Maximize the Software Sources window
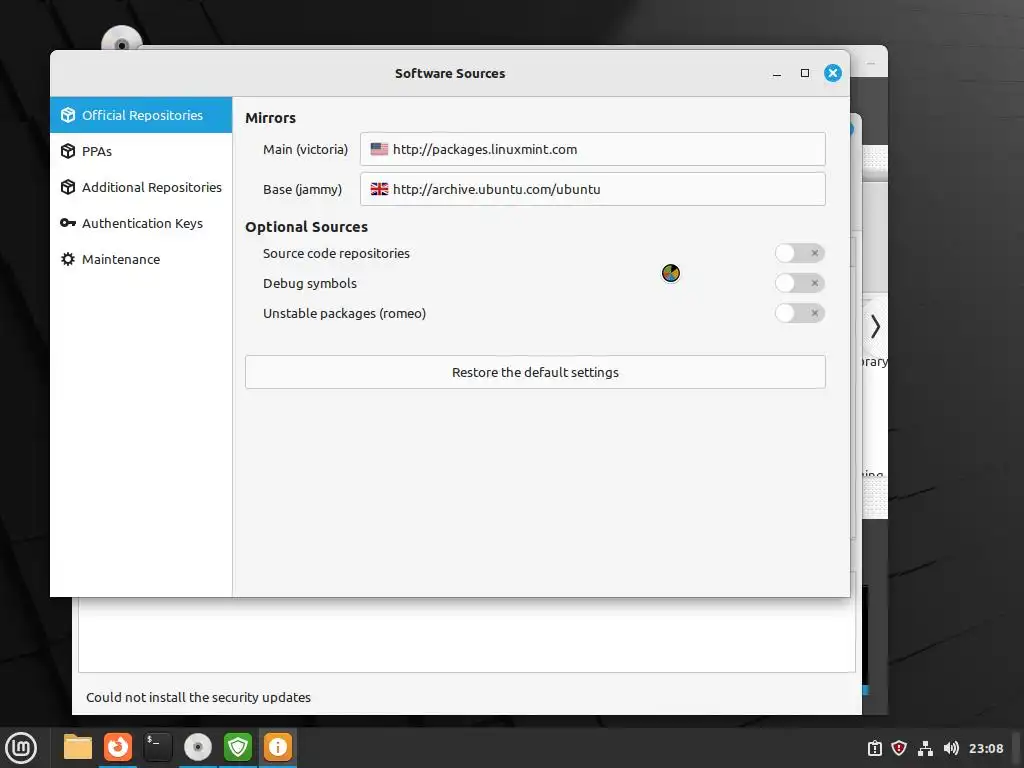The image size is (1024, 768). tap(805, 73)
